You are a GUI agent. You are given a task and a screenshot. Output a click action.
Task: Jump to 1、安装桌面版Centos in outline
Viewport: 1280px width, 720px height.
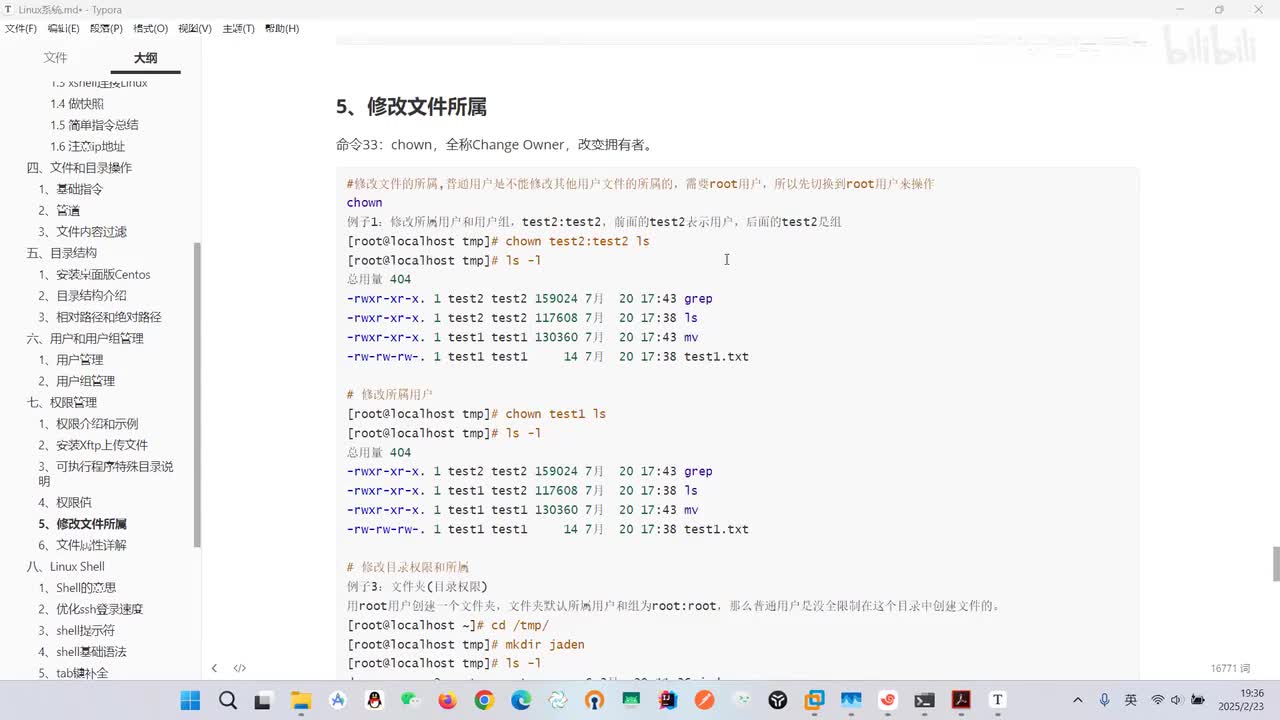(94, 275)
